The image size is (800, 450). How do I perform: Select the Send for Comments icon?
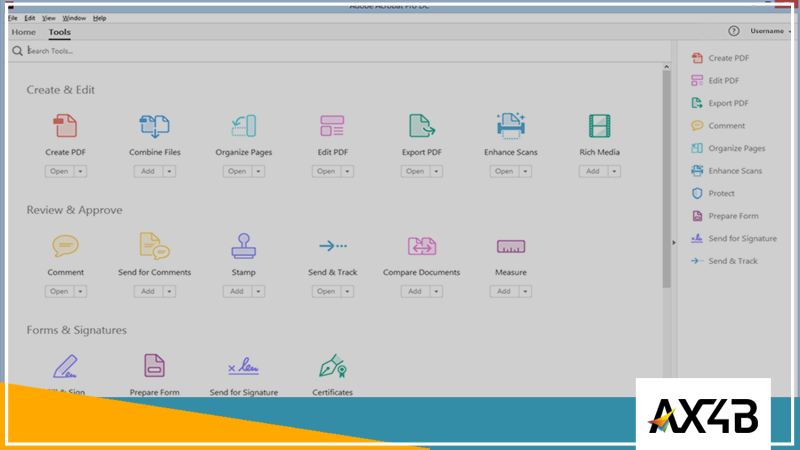155,246
